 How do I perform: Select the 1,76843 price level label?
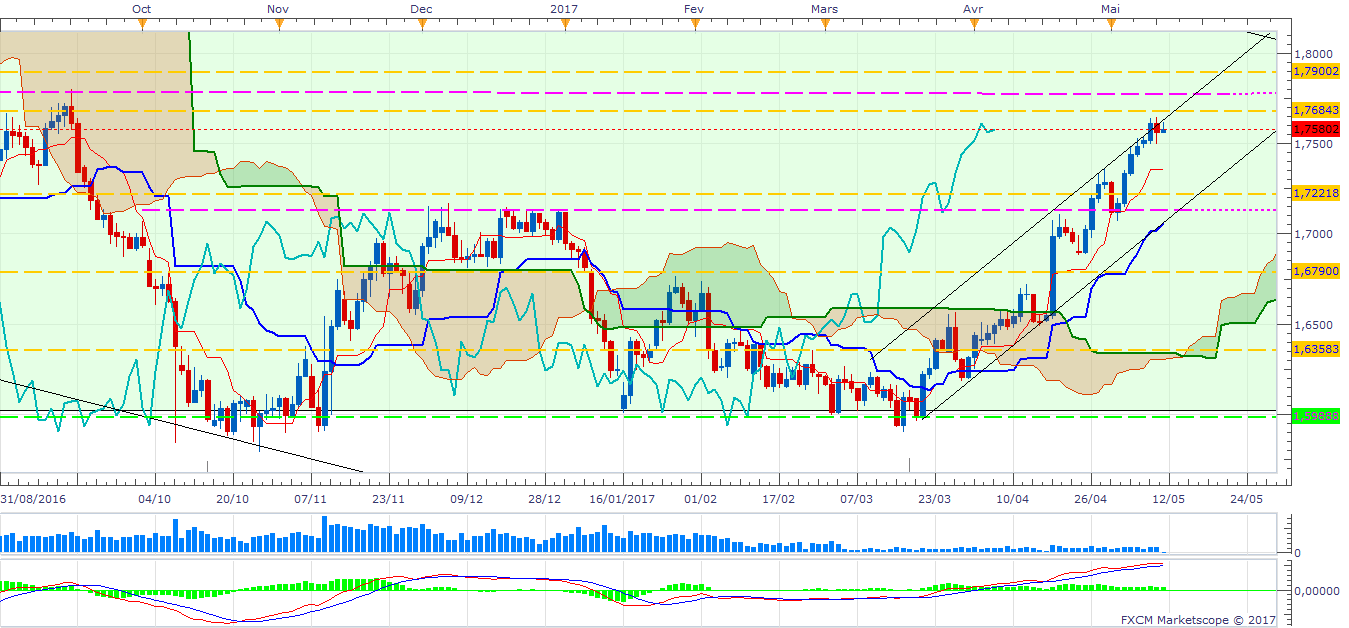click(1315, 110)
